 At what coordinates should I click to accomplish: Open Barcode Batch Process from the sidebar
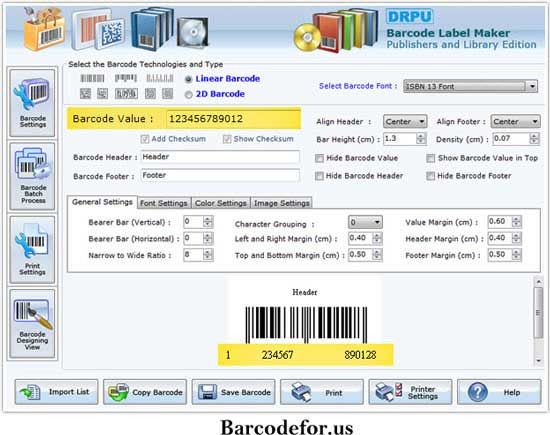(32, 176)
